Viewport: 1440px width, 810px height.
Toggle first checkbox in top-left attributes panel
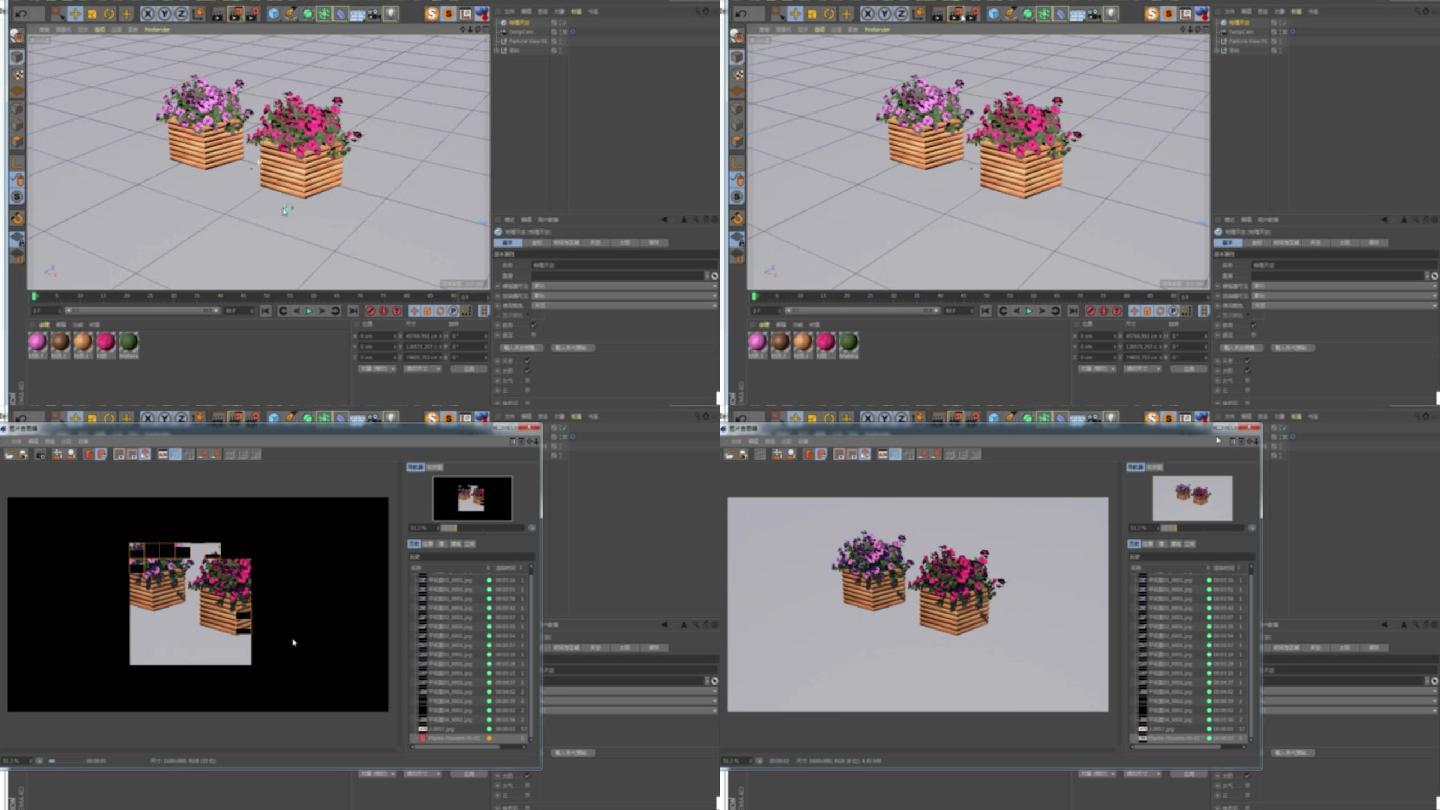[533, 324]
